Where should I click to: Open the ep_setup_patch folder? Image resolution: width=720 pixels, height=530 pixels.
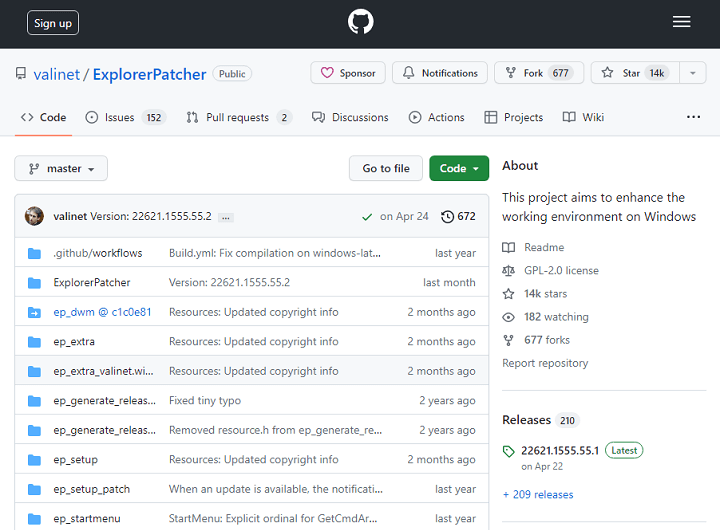[x=91, y=489]
